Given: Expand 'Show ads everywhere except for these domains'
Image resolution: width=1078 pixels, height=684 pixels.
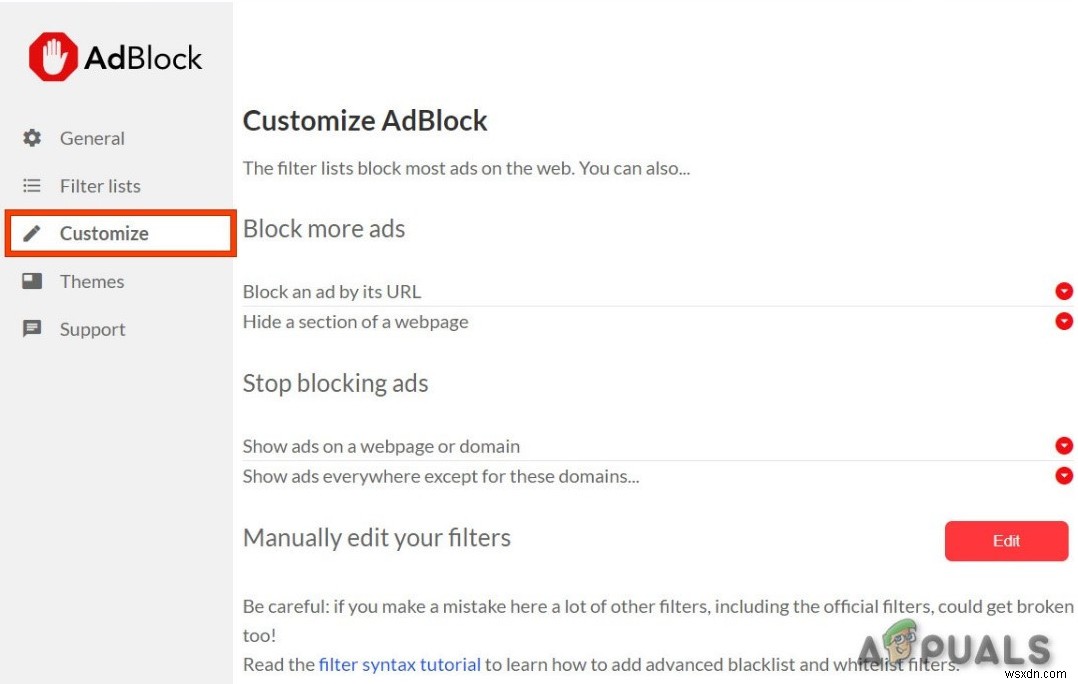Looking at the screenshot, I should (x=1063, y=476).
